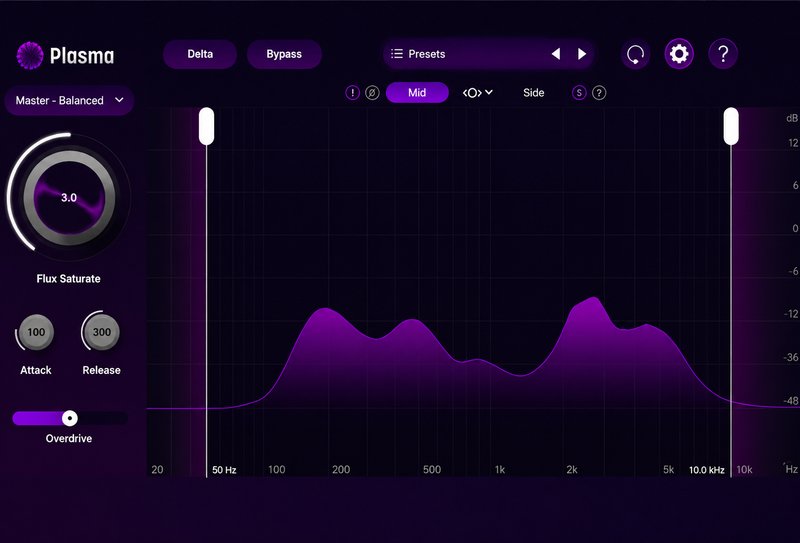Toggle the Bypass button
The width and height of the screenshot is (800, 543).
tap(284, 54)
